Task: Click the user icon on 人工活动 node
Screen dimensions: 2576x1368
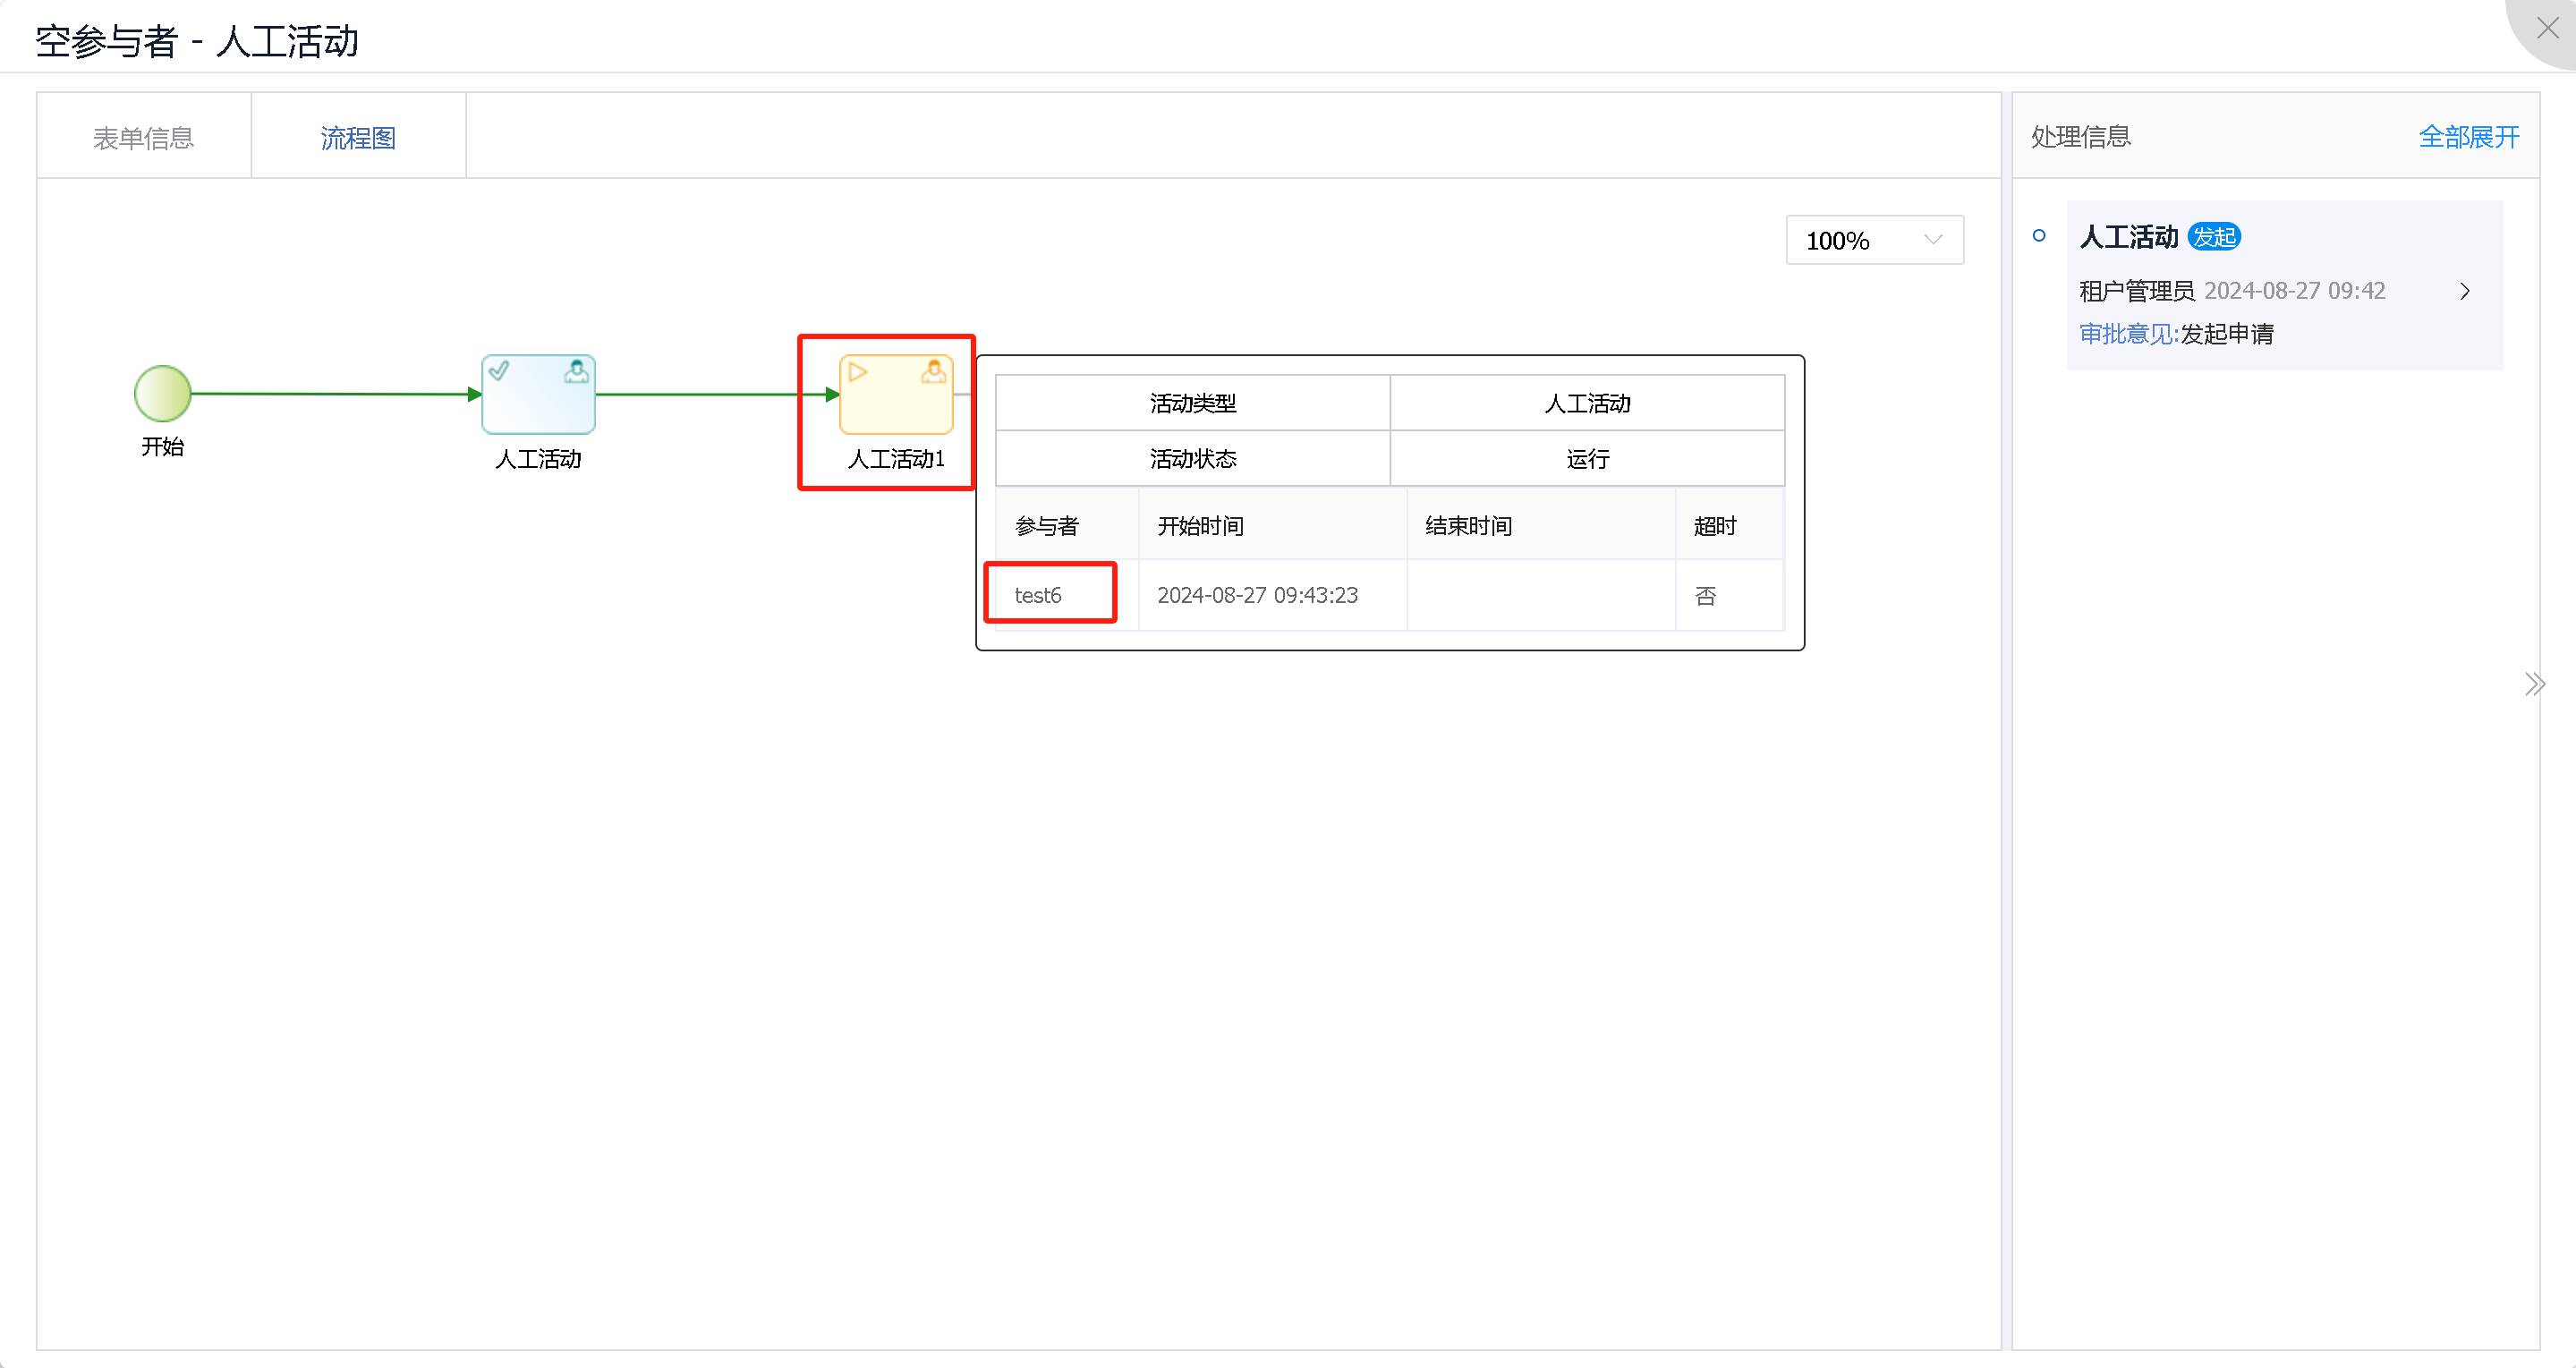Action: (x=576, y=372)
